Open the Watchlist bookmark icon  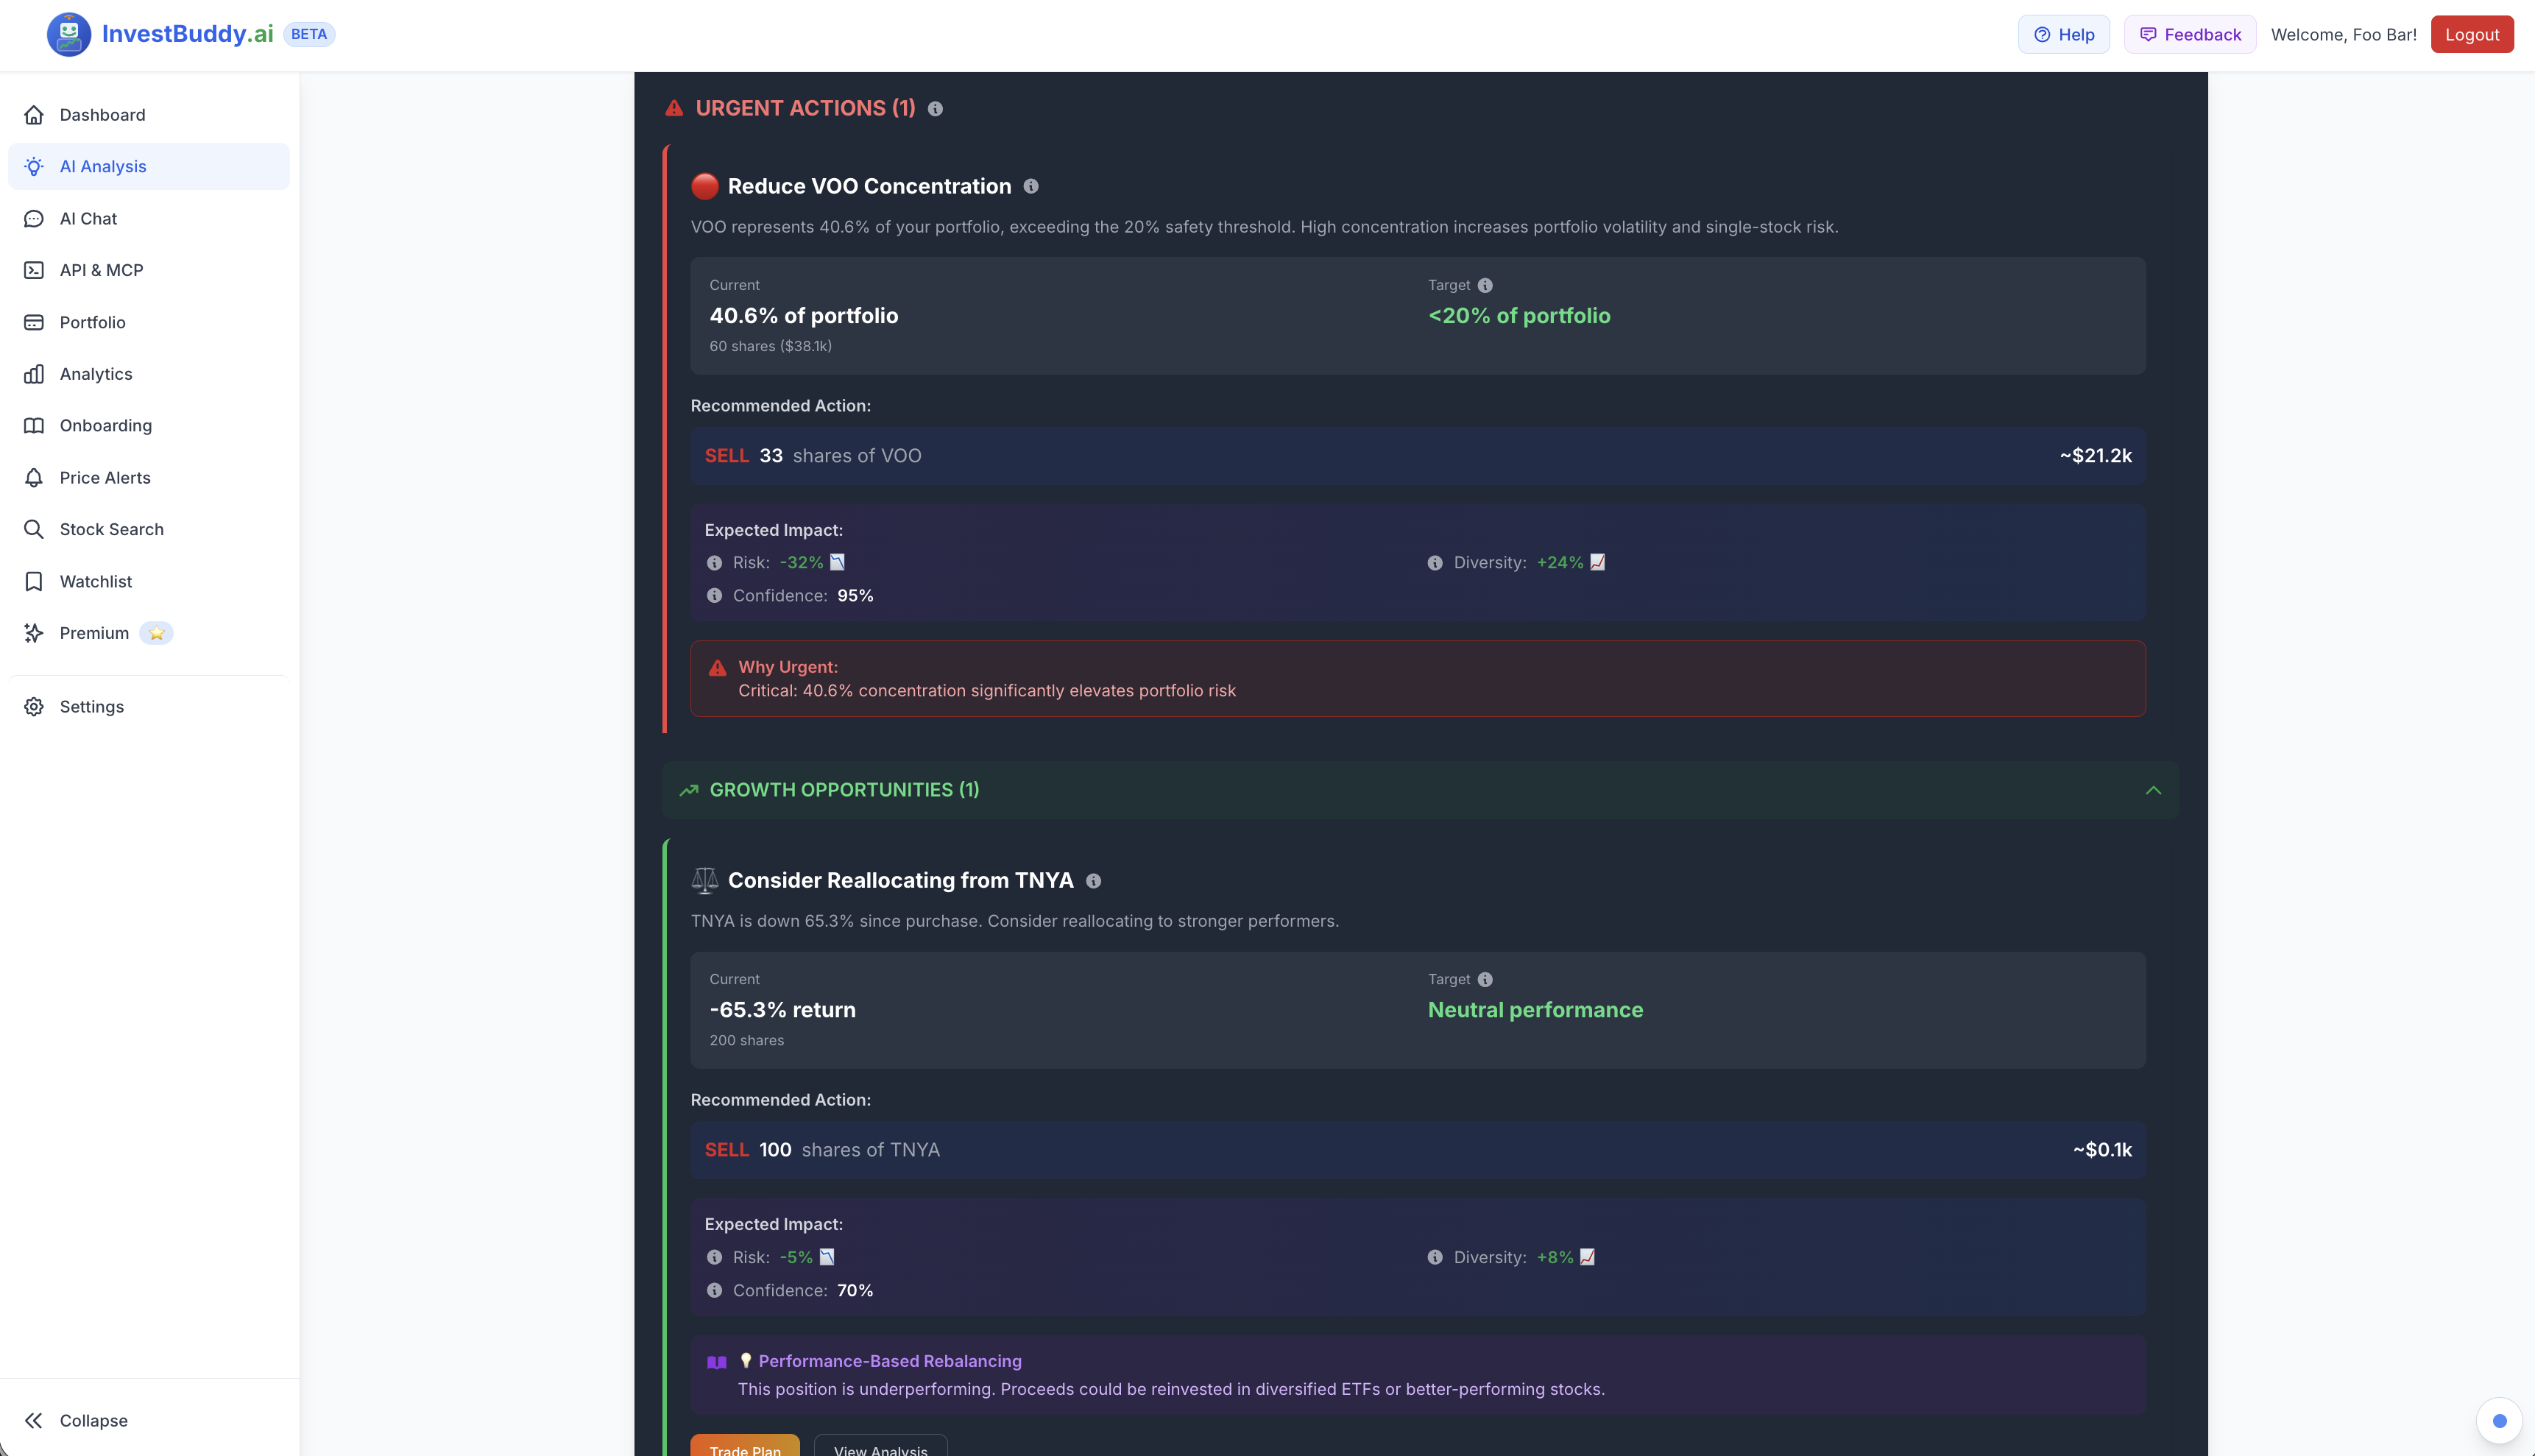point(34,581)
